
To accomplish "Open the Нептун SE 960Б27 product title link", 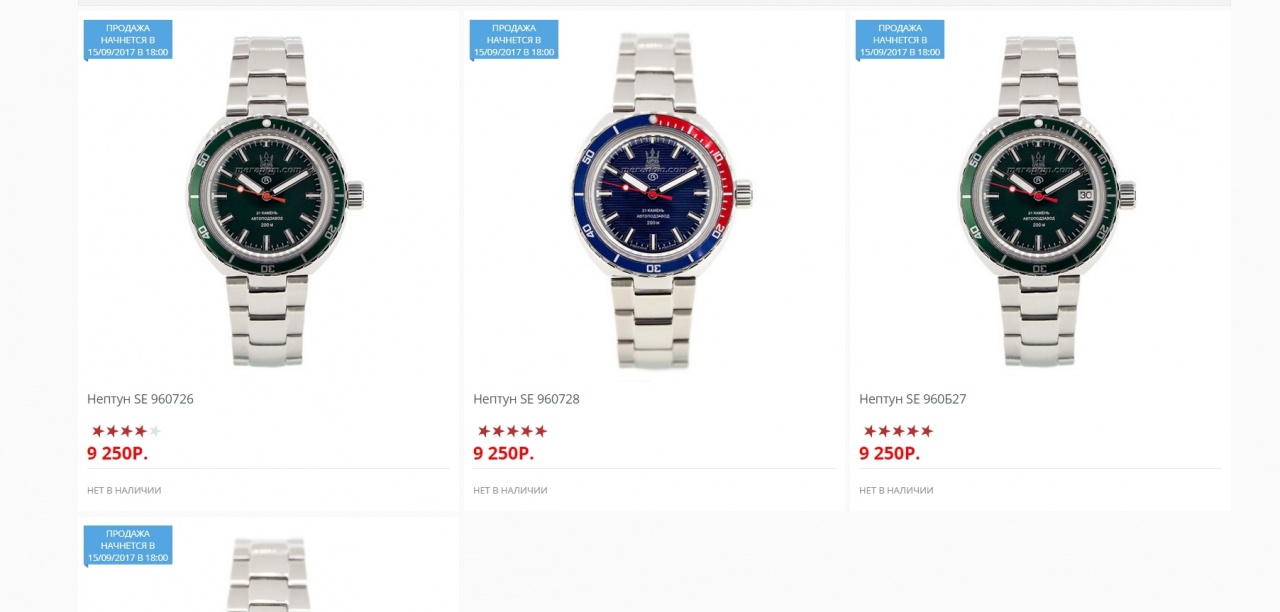I will coord(912,399).
